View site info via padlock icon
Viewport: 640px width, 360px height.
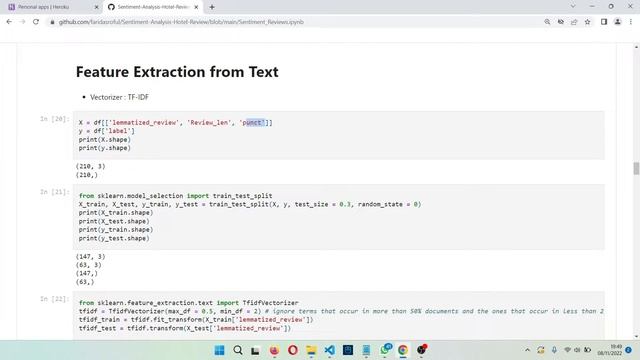pos(52,22)
